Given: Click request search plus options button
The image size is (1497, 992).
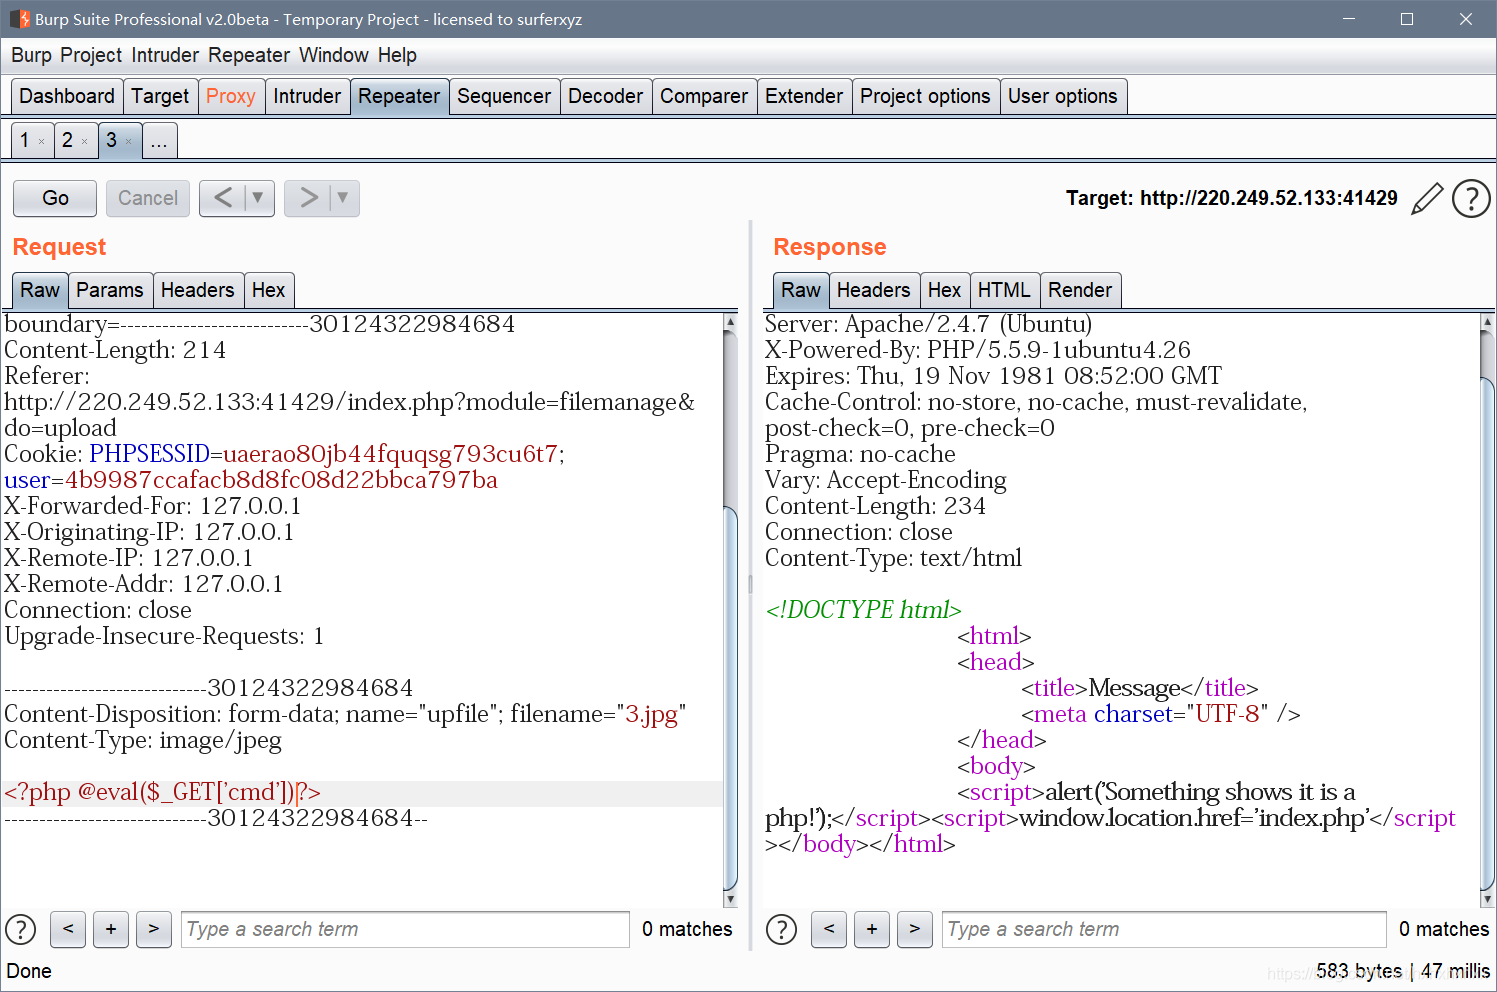Looking at the screenshot, I should click(111, 929).
